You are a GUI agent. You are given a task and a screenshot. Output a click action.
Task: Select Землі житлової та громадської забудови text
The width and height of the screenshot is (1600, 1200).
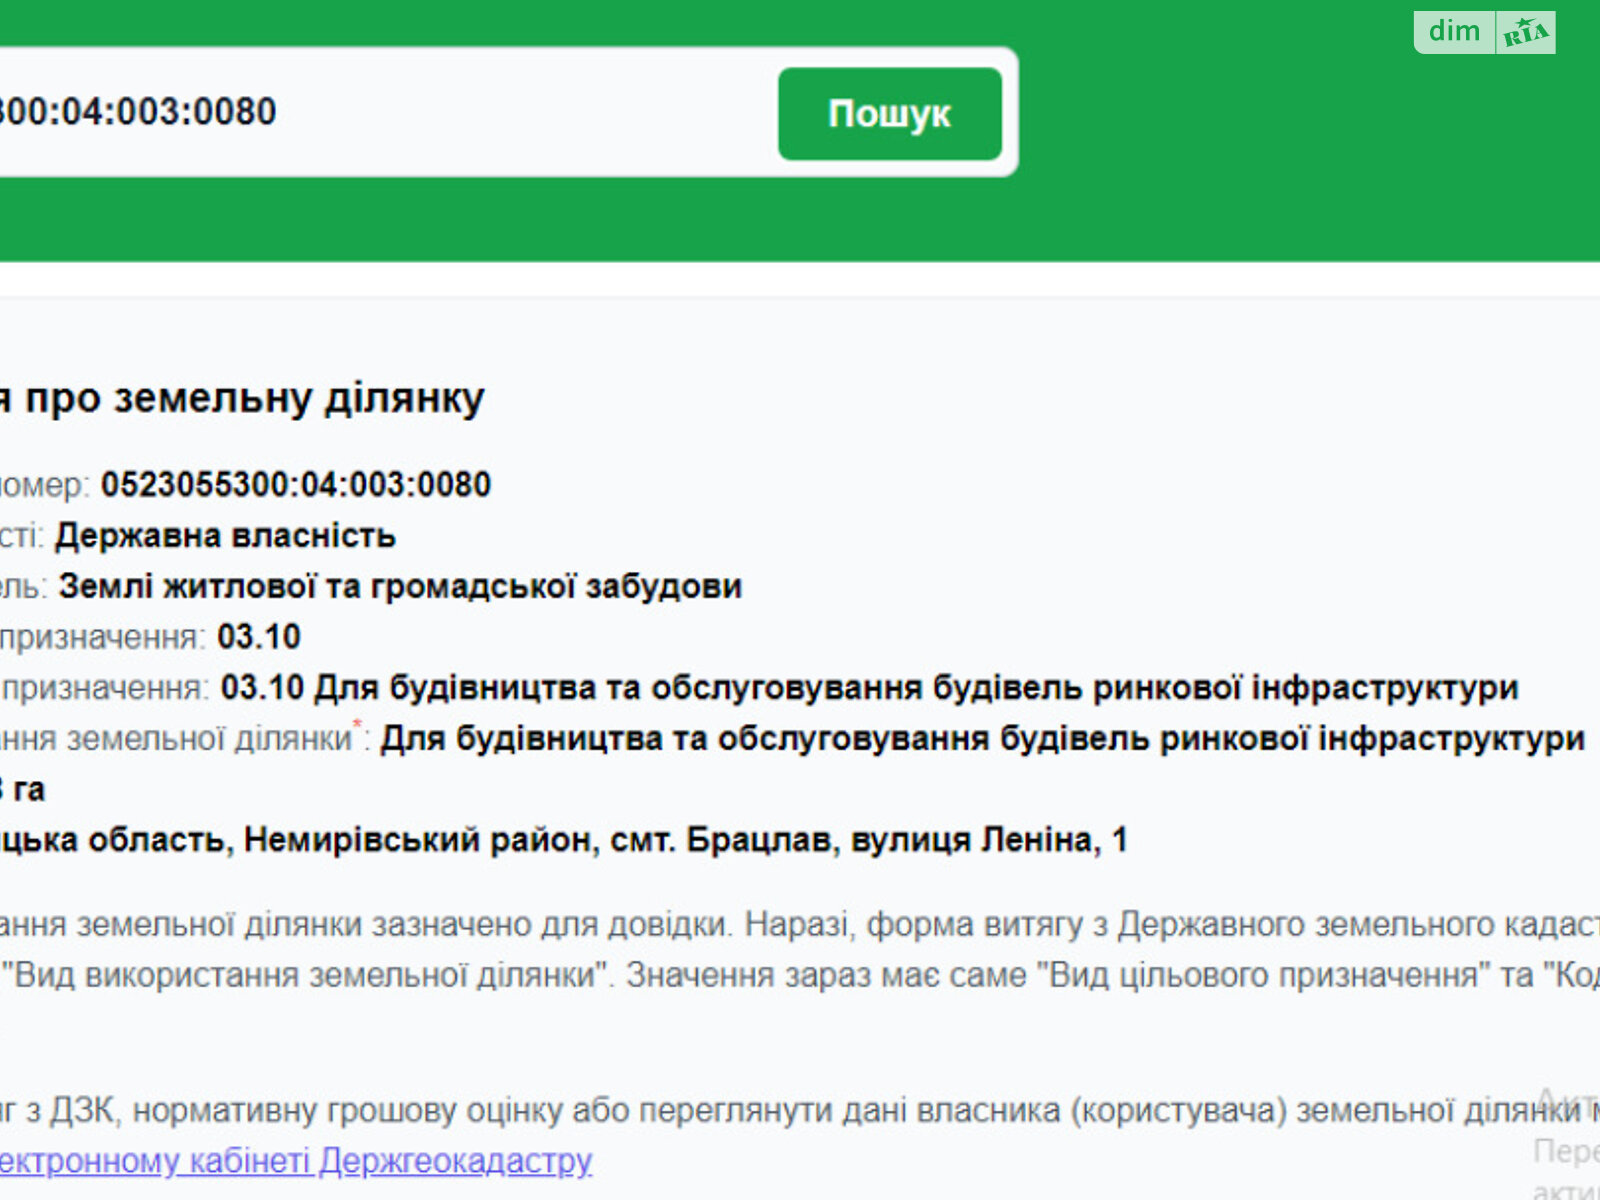tap(400, 587)
